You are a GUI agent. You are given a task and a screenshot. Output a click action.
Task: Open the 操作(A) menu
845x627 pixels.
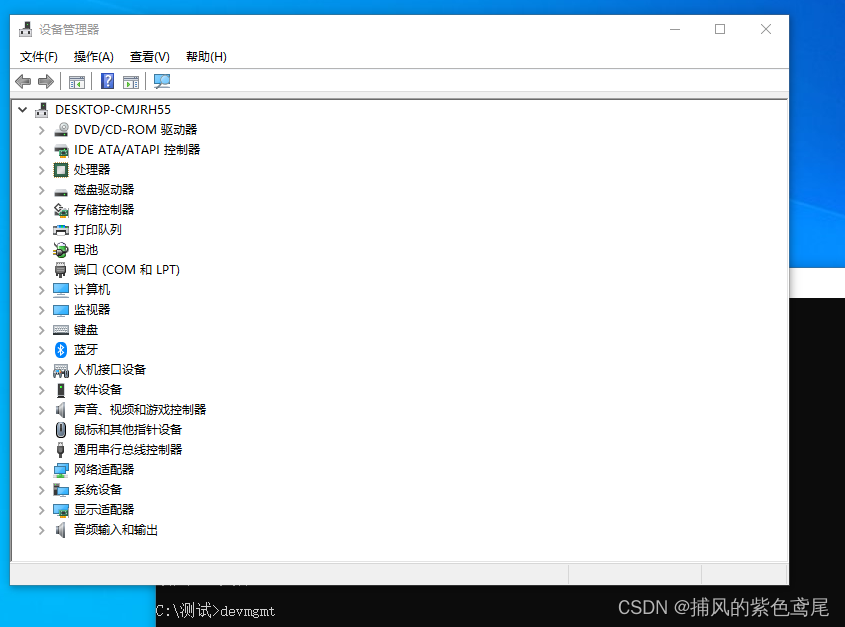(x=94, y=57)
